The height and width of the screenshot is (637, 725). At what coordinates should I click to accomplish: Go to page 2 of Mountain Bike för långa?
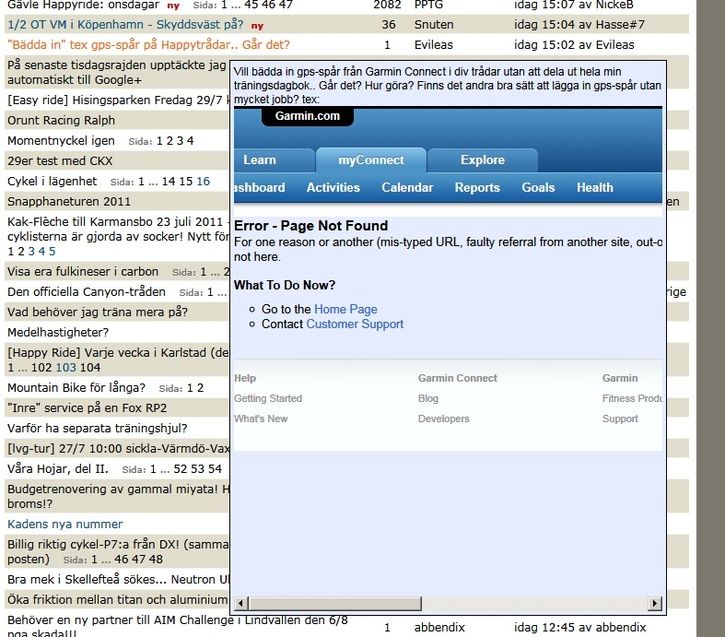pyautogui.click(x=200, y=387)
